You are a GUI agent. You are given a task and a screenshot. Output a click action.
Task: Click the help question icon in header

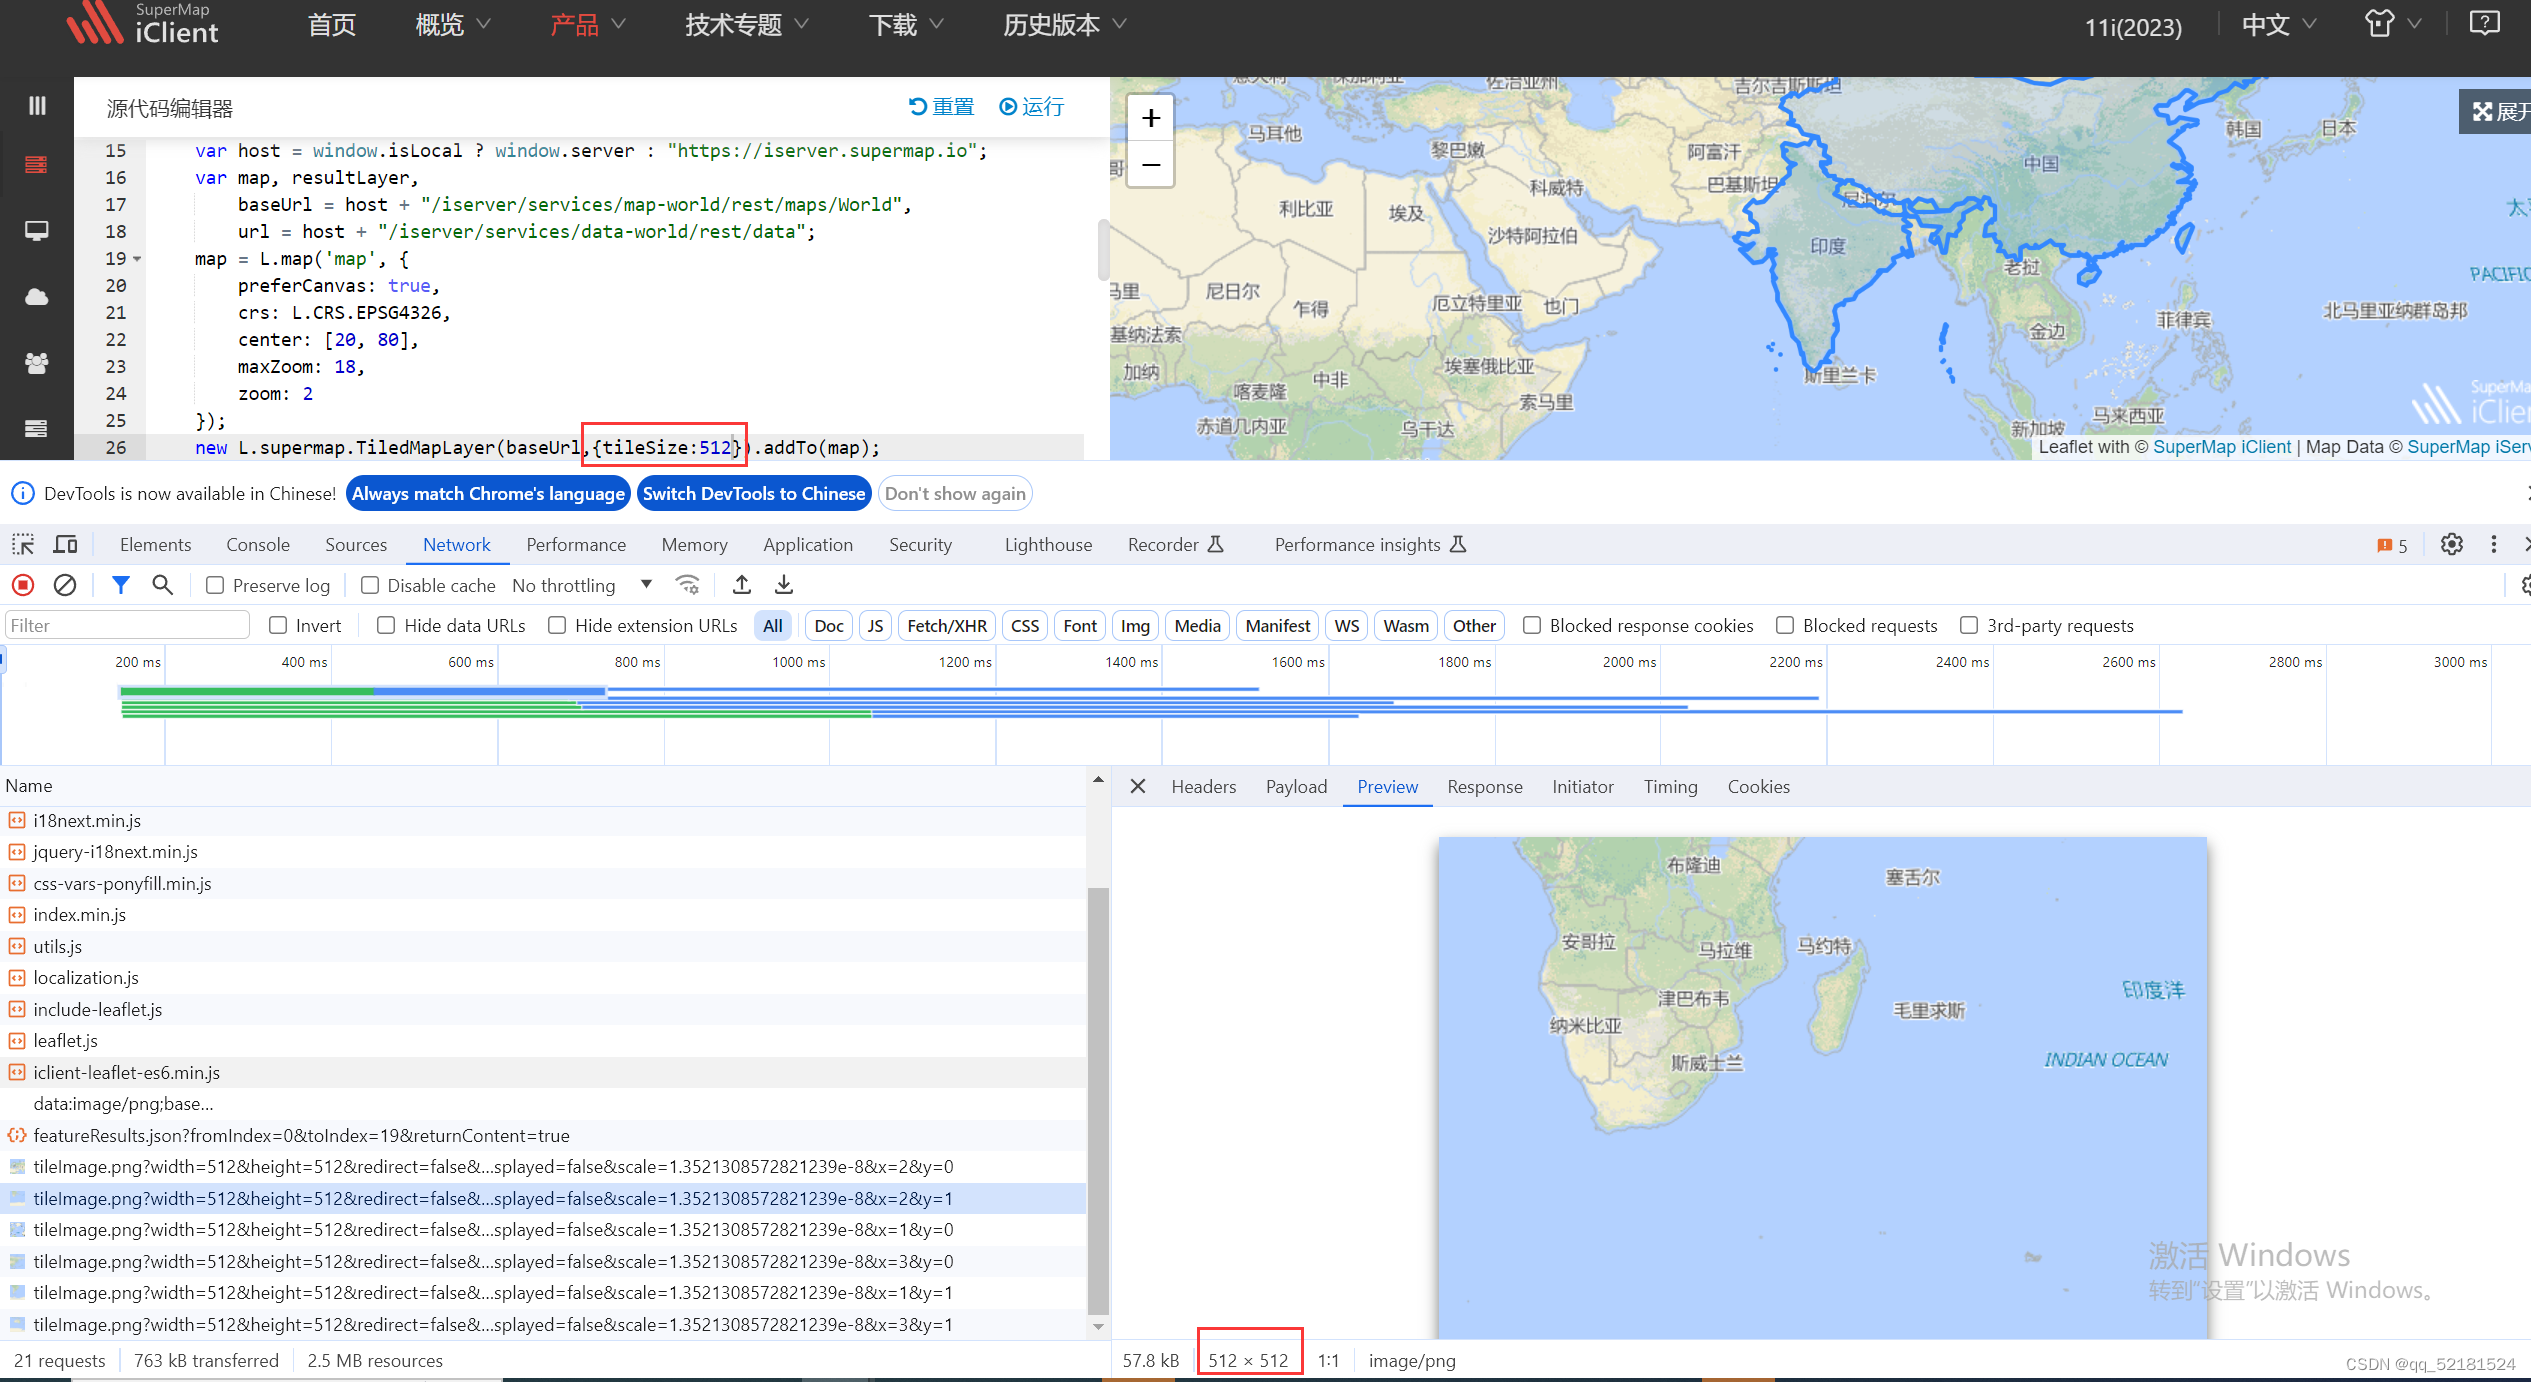coord(2484,23)
